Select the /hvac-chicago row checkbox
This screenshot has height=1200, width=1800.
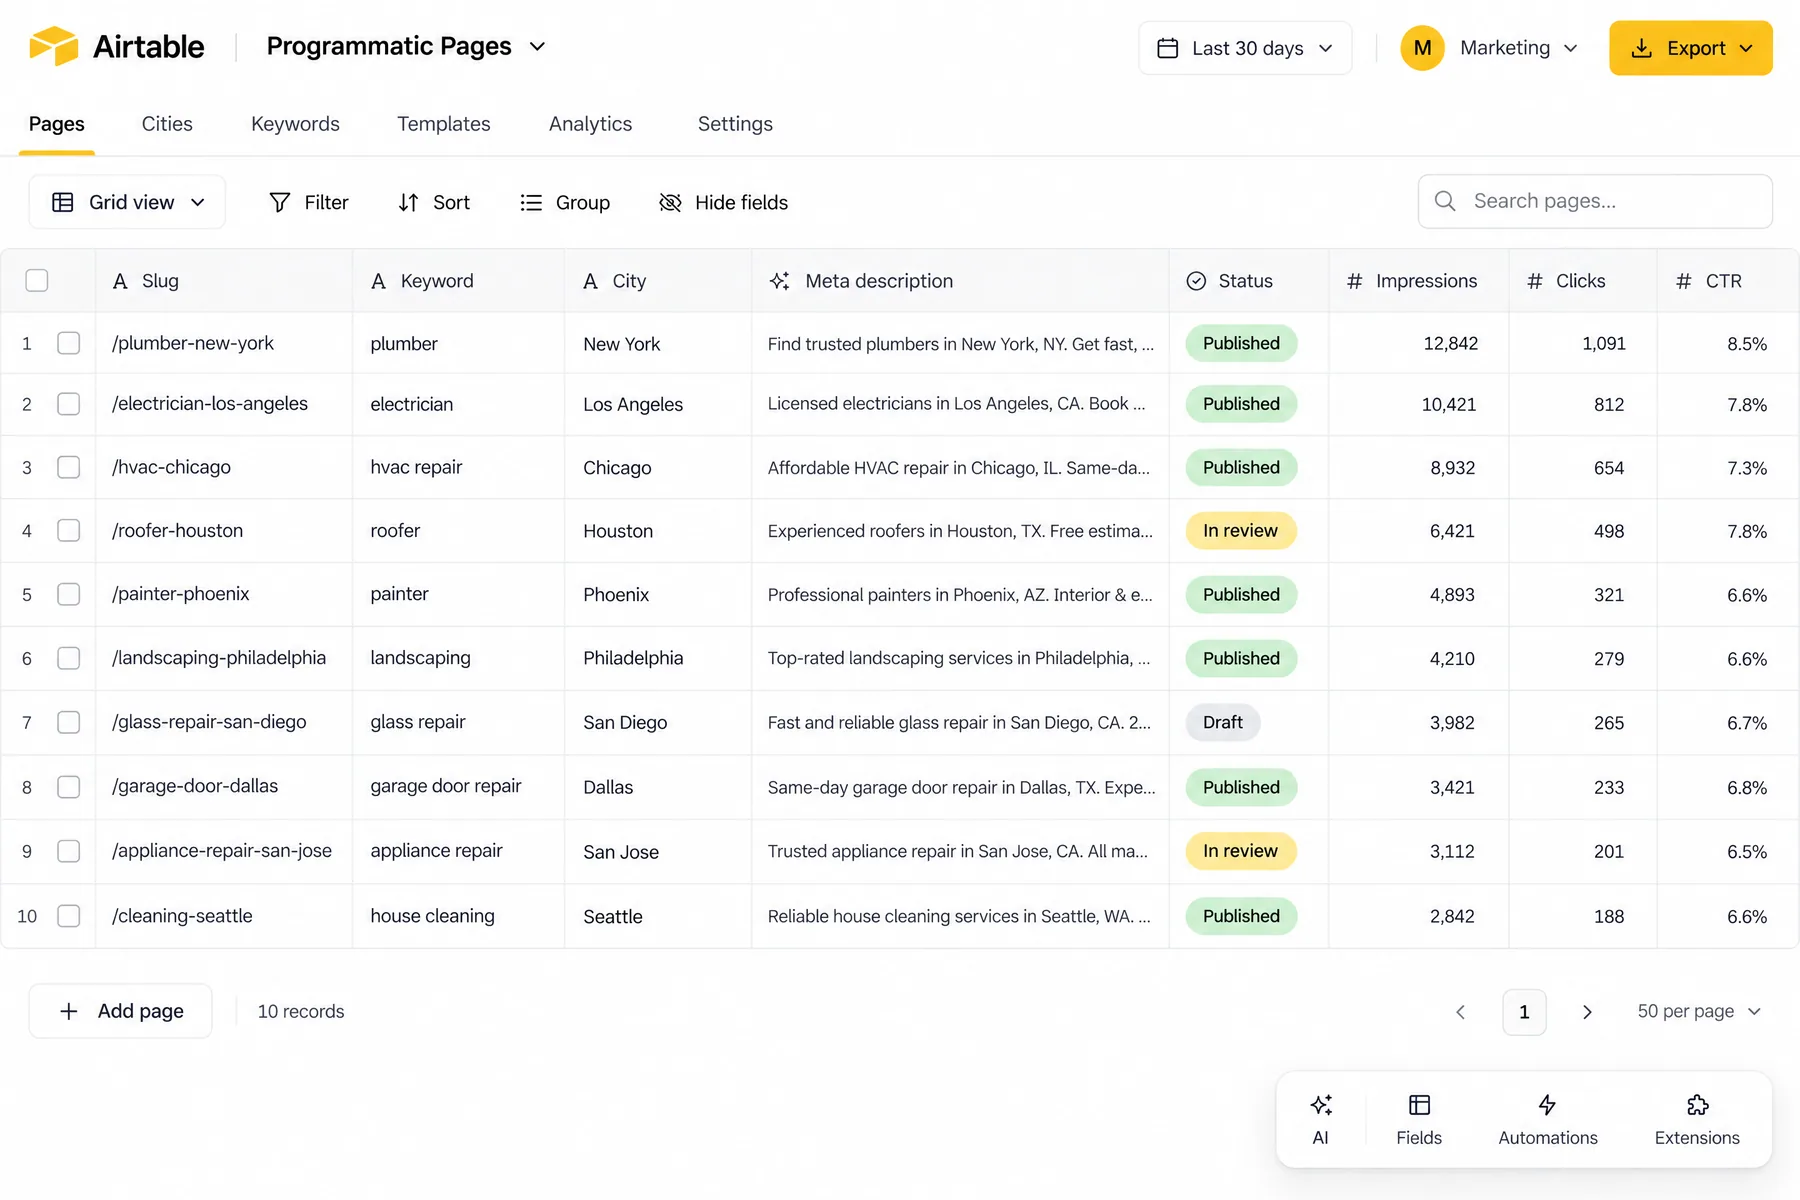pyautogui.click(x=69, y=467)
